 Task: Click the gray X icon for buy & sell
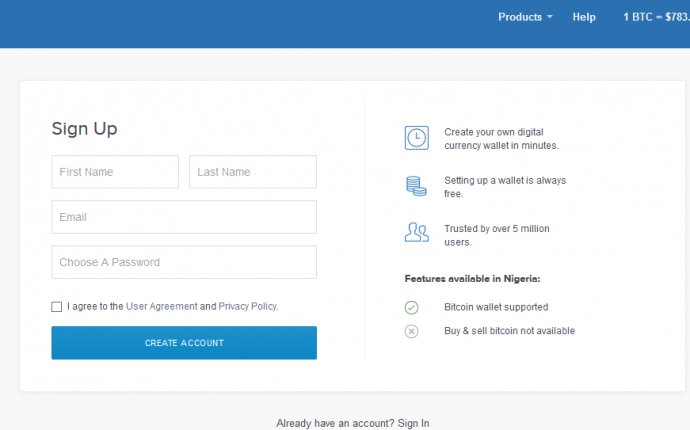(x=411, y=331)
